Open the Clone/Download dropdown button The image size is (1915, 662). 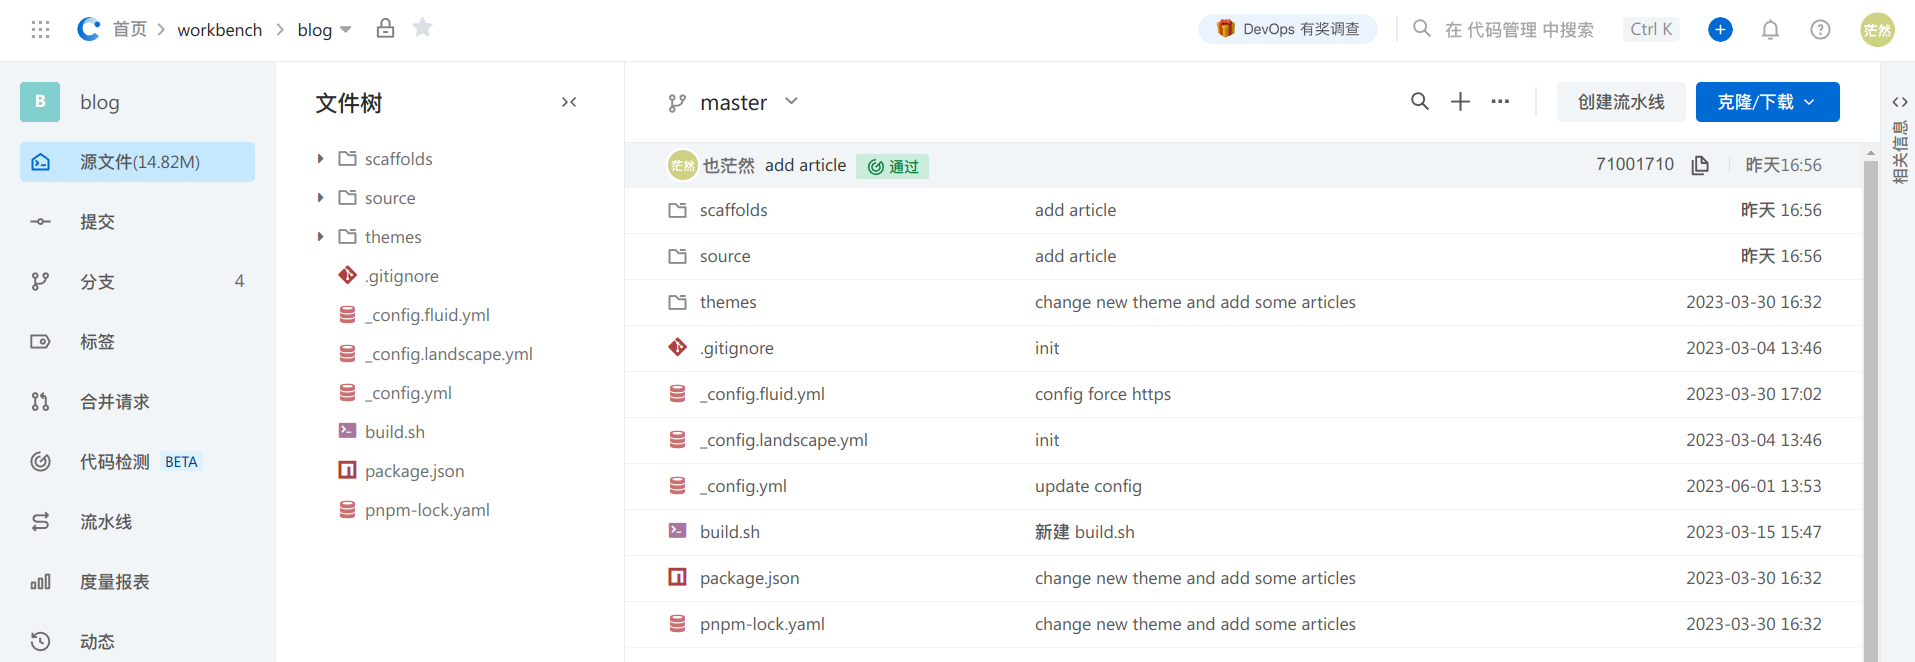(x=1767, y=102)
